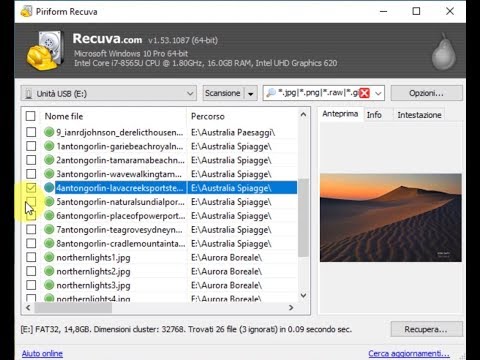This screenshot has width=480, height=360.
Task: Open the Opzioni... settings button
Action: coord(426,93)
